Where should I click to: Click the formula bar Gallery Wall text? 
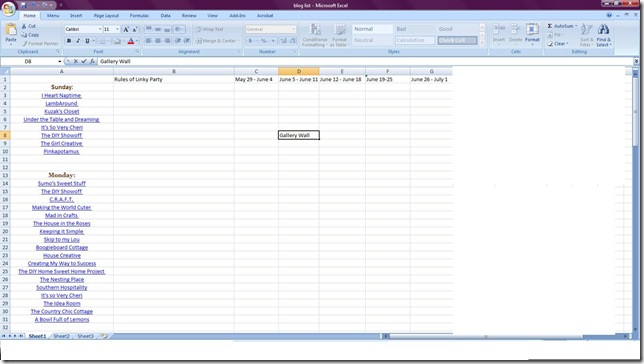[115, 61]
